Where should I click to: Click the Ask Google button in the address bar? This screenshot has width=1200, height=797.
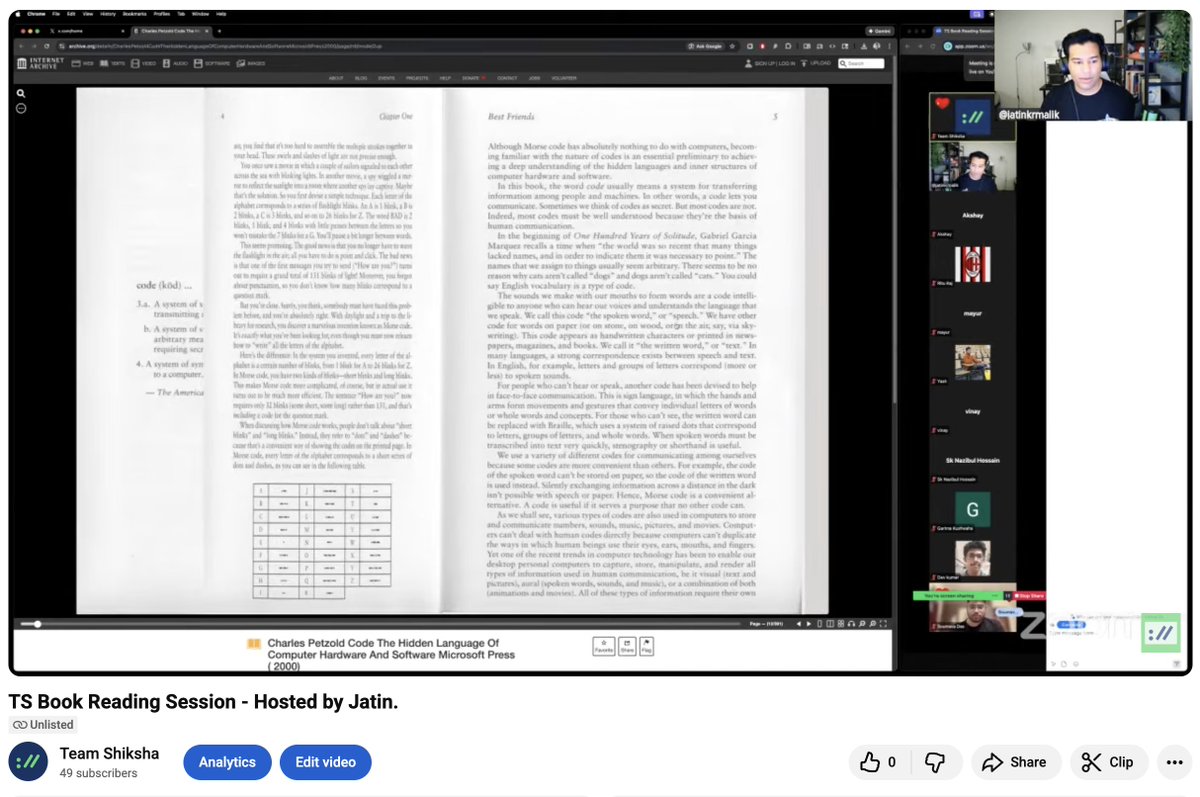point(706,46)
